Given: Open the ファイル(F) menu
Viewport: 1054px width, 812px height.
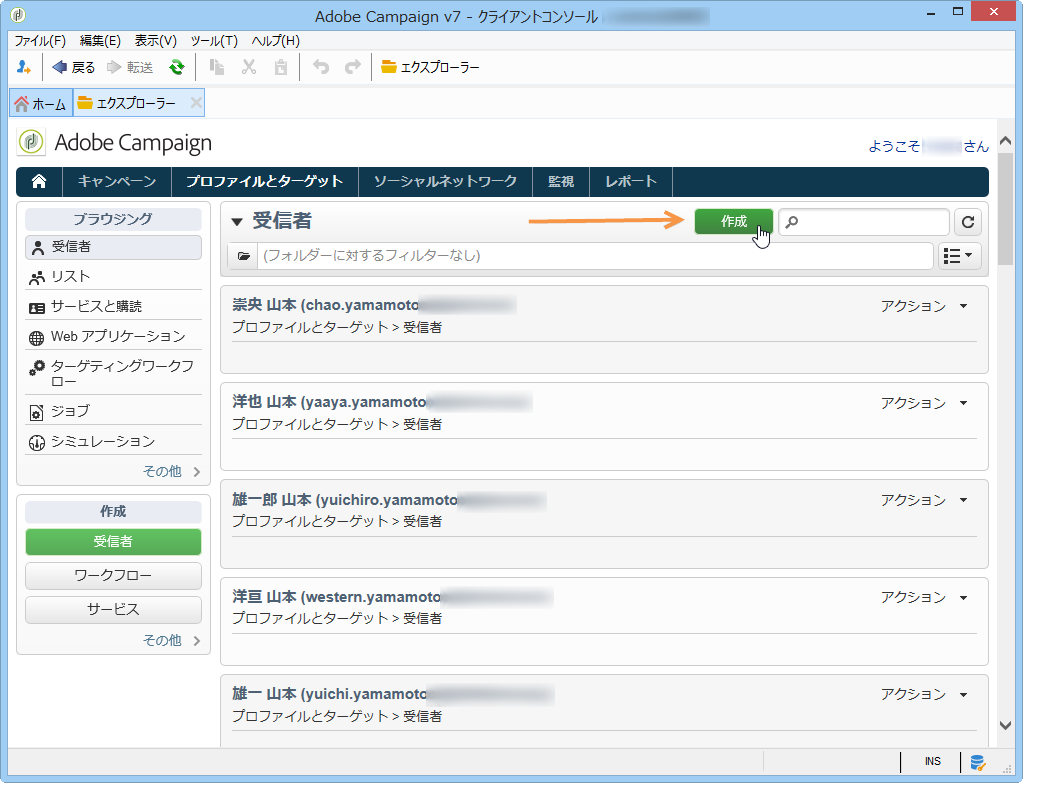Looking at the screenshot, I should (x=40, y=40).
